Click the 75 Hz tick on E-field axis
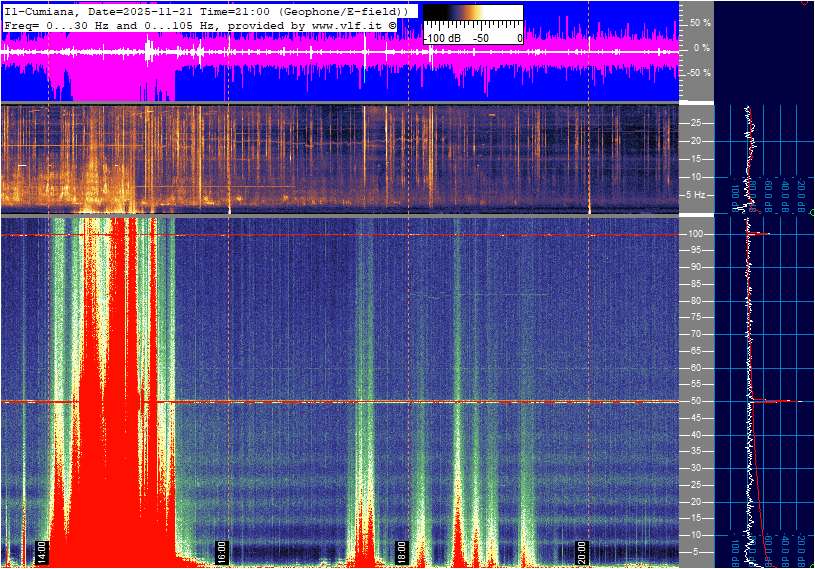Screen dimensions: 815x569 (696, 317)
